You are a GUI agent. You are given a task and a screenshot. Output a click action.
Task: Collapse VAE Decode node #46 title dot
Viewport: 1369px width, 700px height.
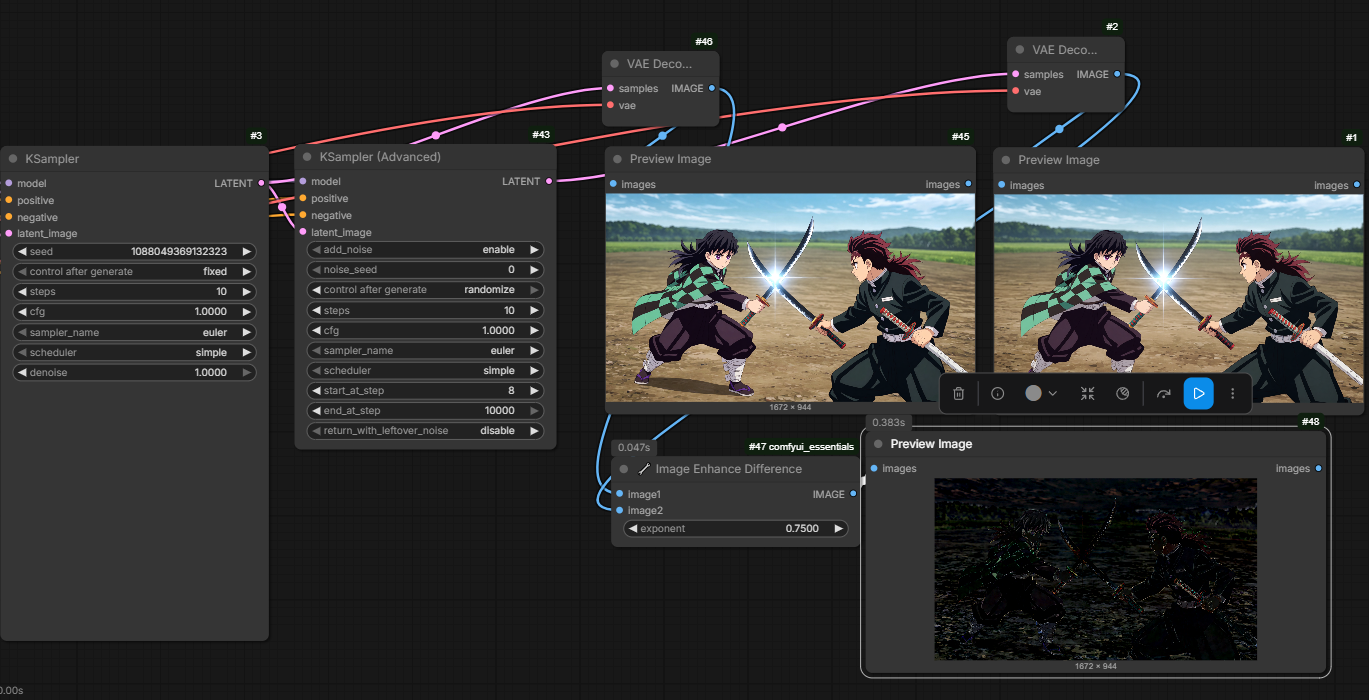615,64
